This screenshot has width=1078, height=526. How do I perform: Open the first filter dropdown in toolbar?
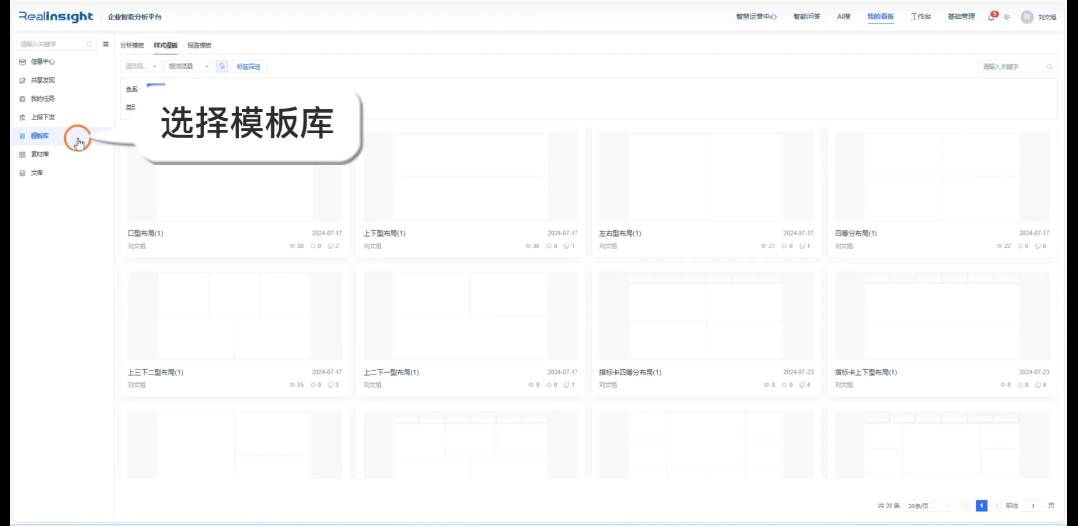point(141,67)
